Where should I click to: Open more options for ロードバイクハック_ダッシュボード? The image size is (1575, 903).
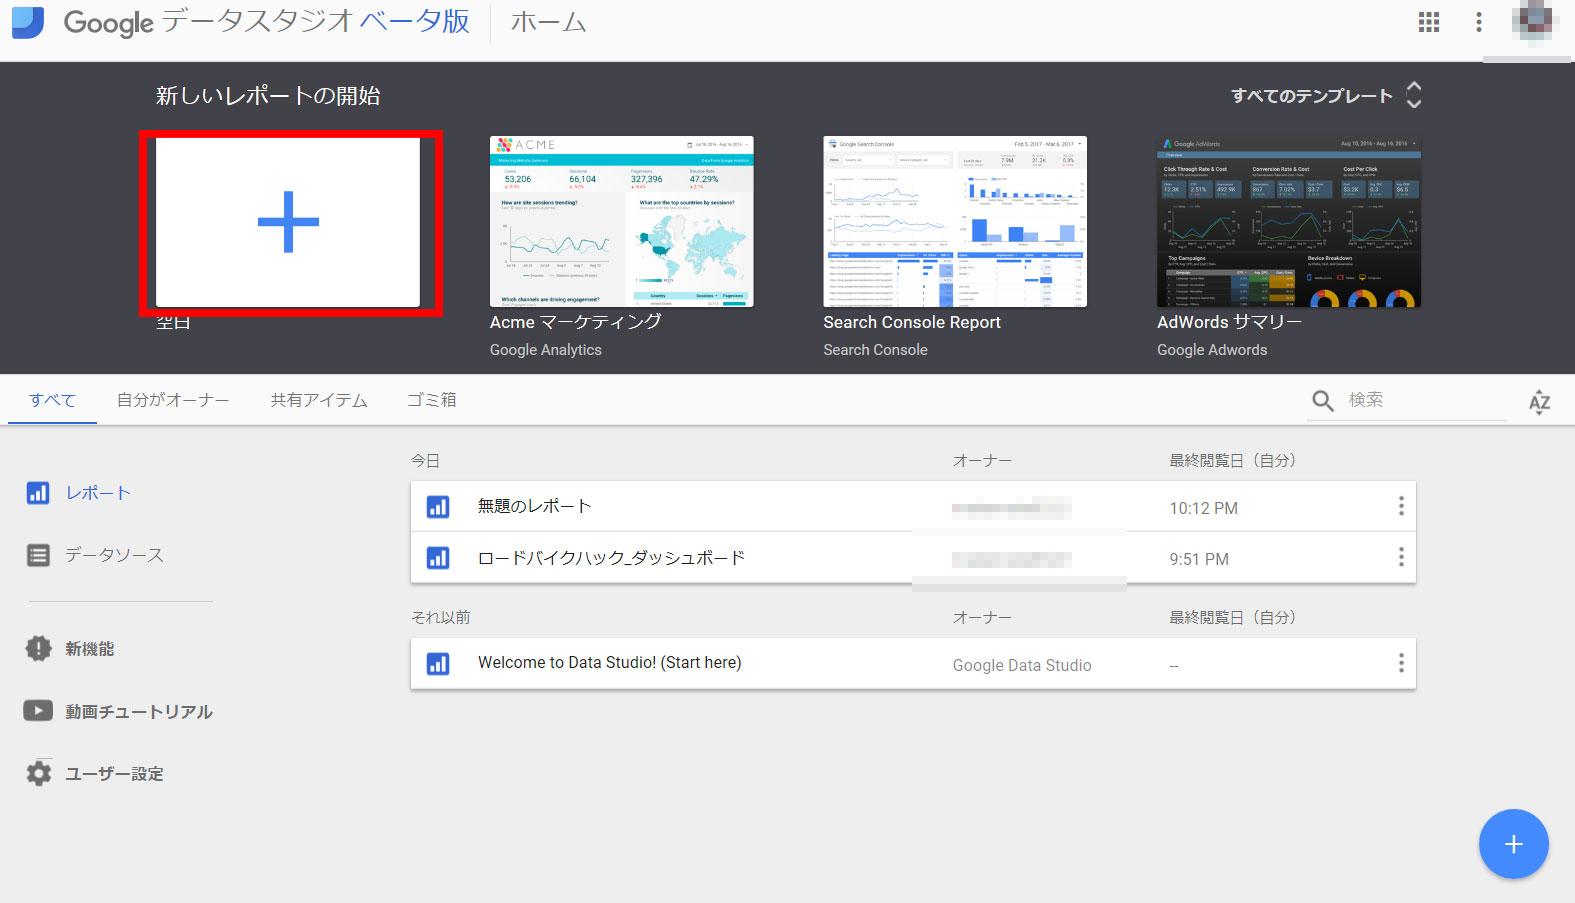coord(1401,557)
